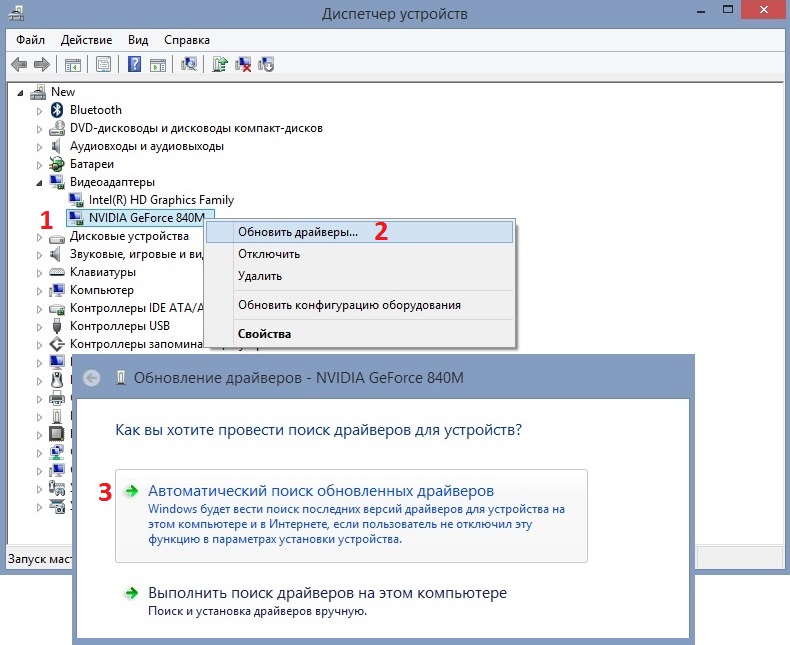790x645 pixels.
Task: Expand the Батареи category
Action: point(39,165)
